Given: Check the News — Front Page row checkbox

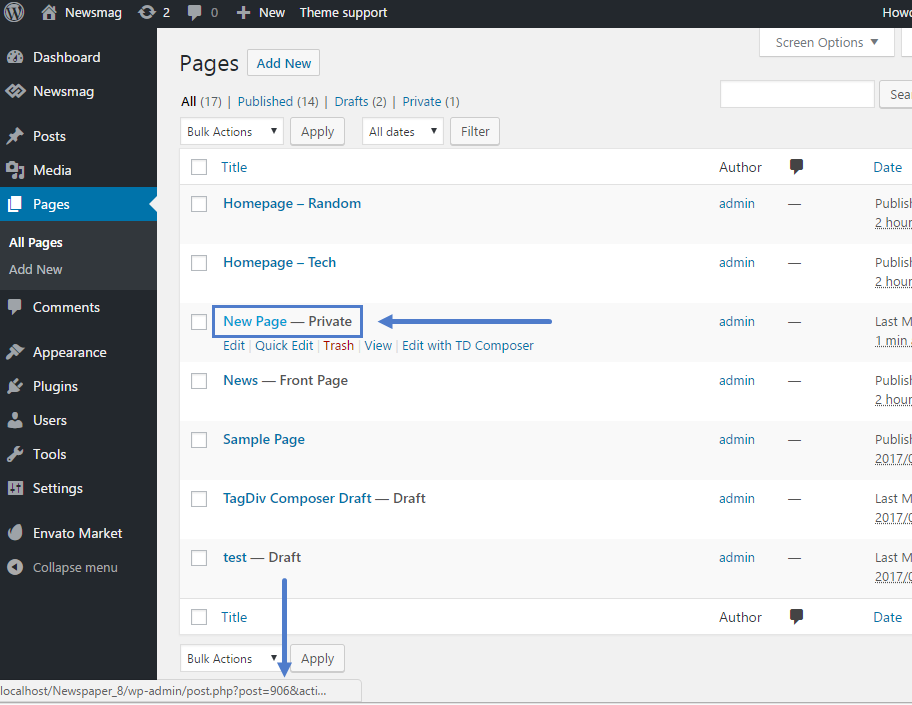Looking at the screenshot, I should coord(199,381).
